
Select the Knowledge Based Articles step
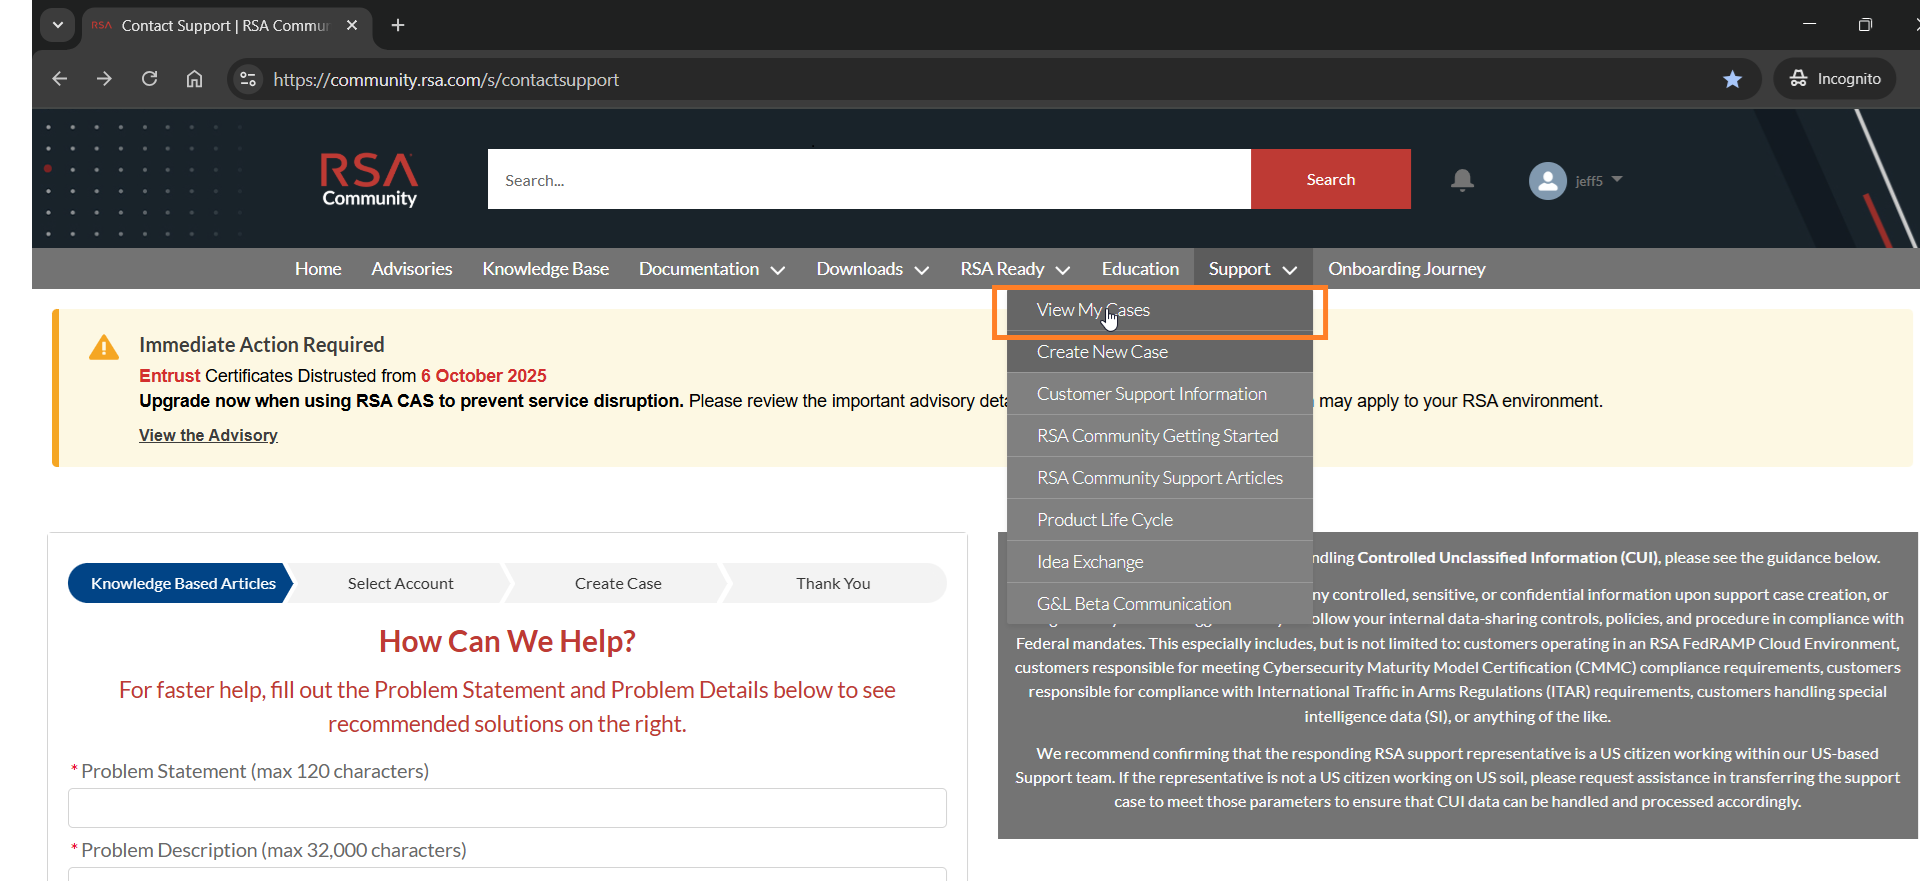tap(182, 583)
